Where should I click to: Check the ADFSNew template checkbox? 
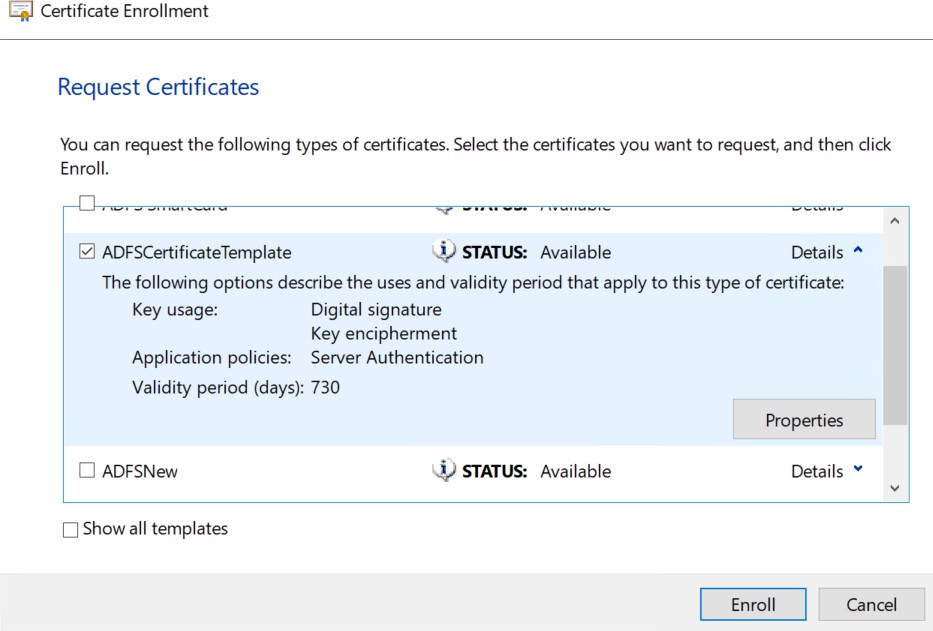coord(87,470)
